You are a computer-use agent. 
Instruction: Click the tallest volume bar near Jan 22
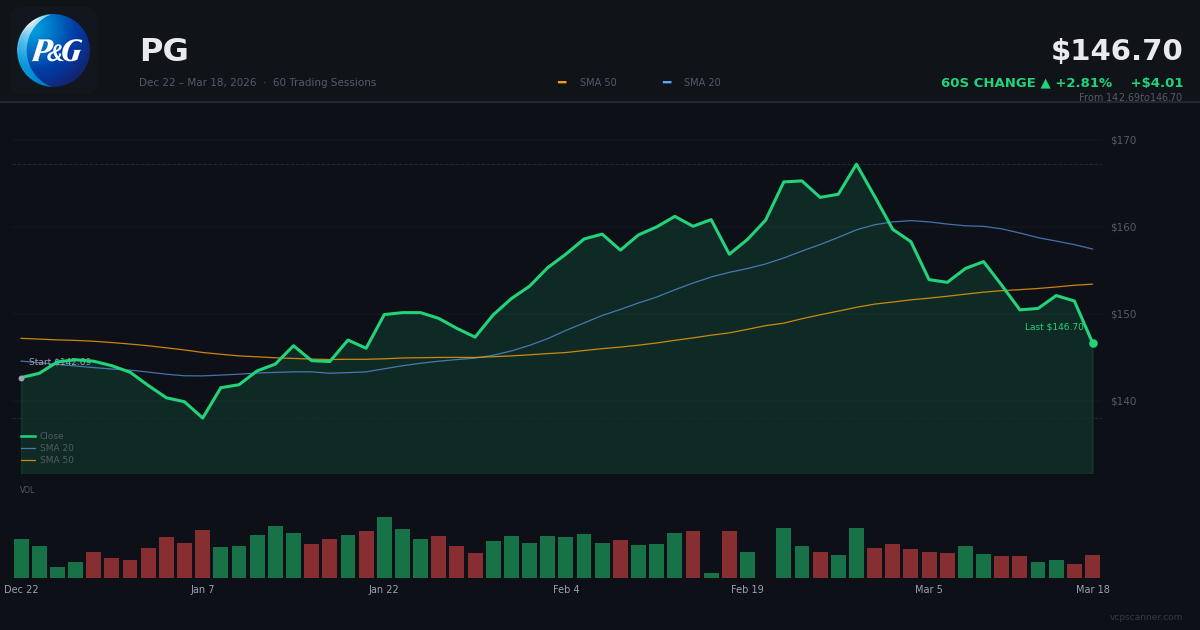pyautogui.click(x=384, y=547)
